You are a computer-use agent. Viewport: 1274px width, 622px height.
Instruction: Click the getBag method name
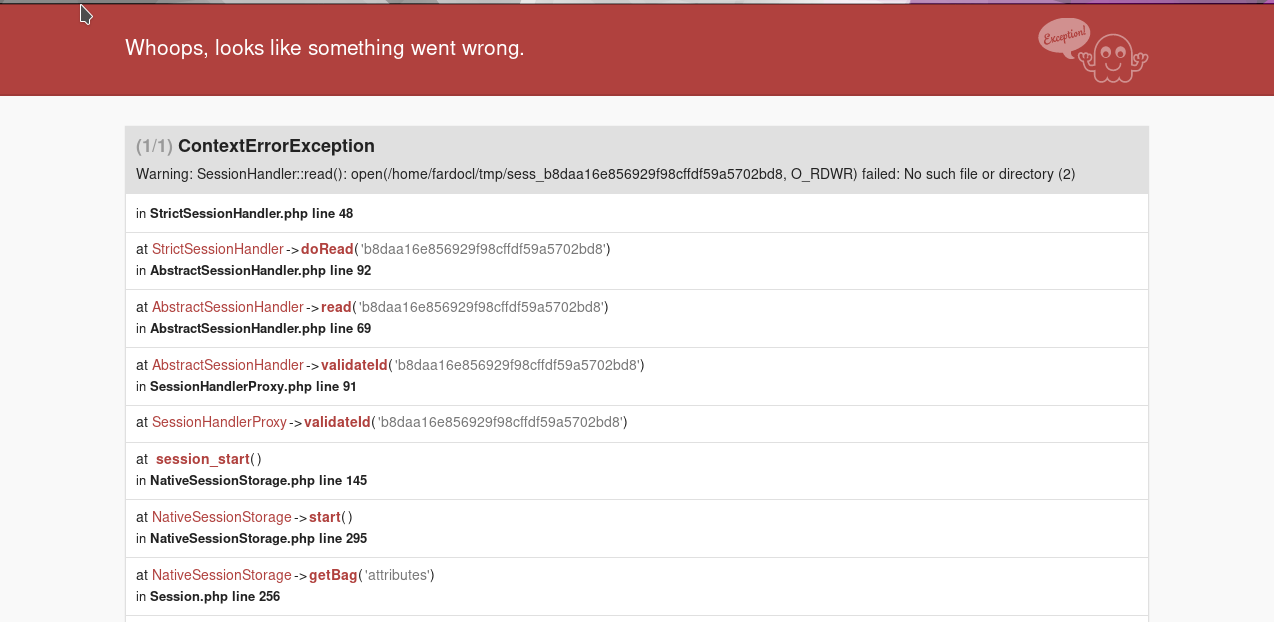(333, 575)
